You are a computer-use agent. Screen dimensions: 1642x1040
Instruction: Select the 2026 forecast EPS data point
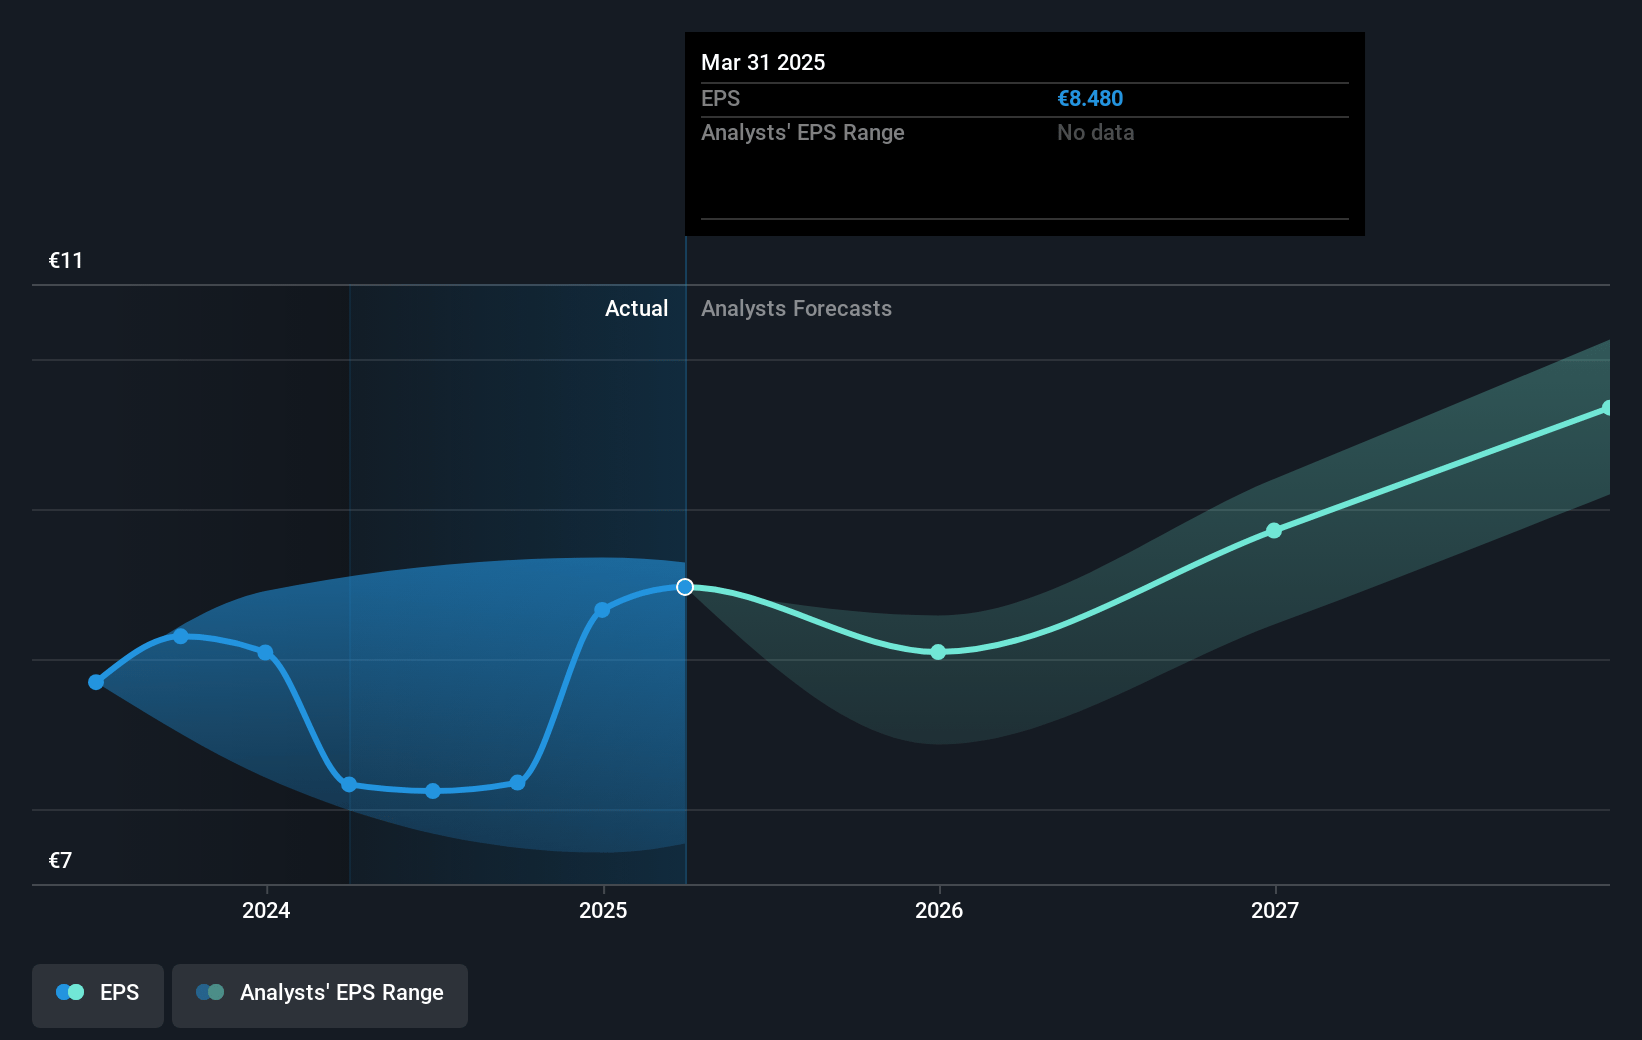coord(938,652)
